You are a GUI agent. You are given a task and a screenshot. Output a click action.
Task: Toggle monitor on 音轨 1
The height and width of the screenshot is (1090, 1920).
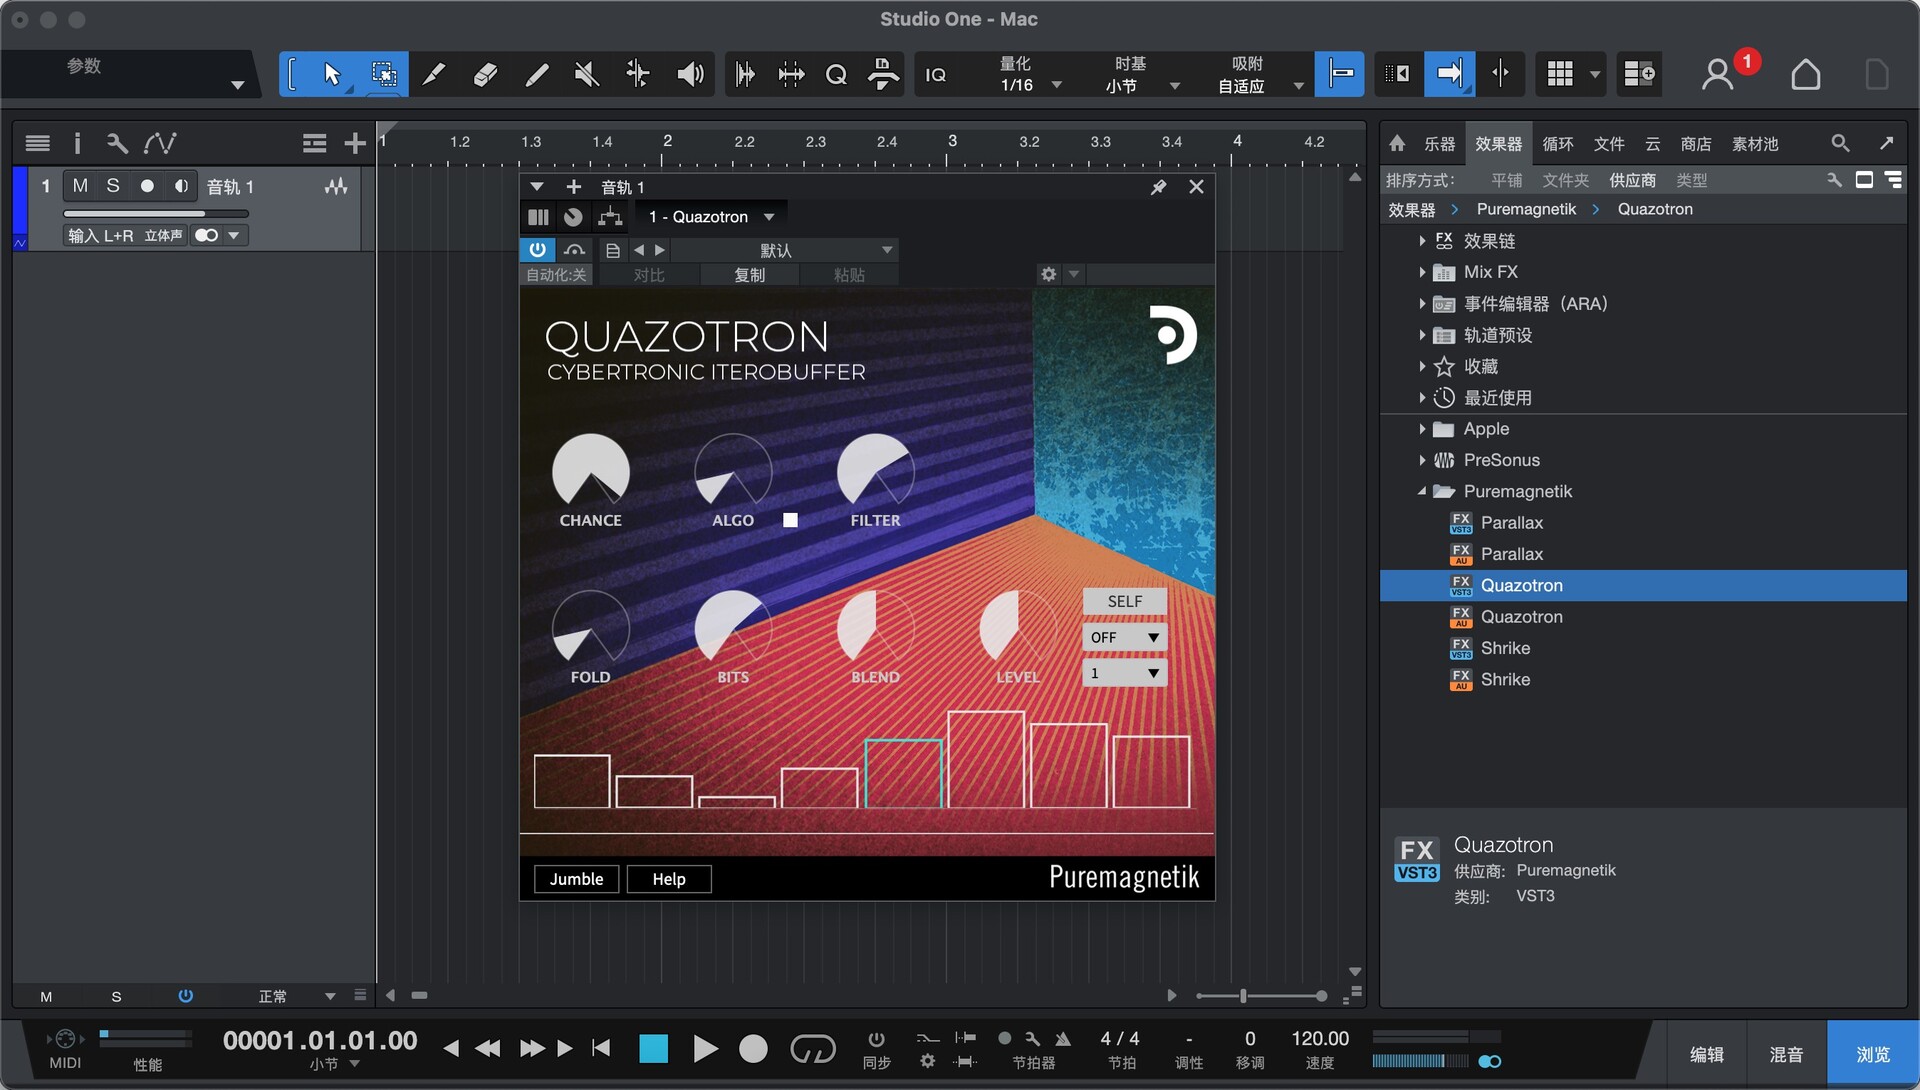point(181,186)
